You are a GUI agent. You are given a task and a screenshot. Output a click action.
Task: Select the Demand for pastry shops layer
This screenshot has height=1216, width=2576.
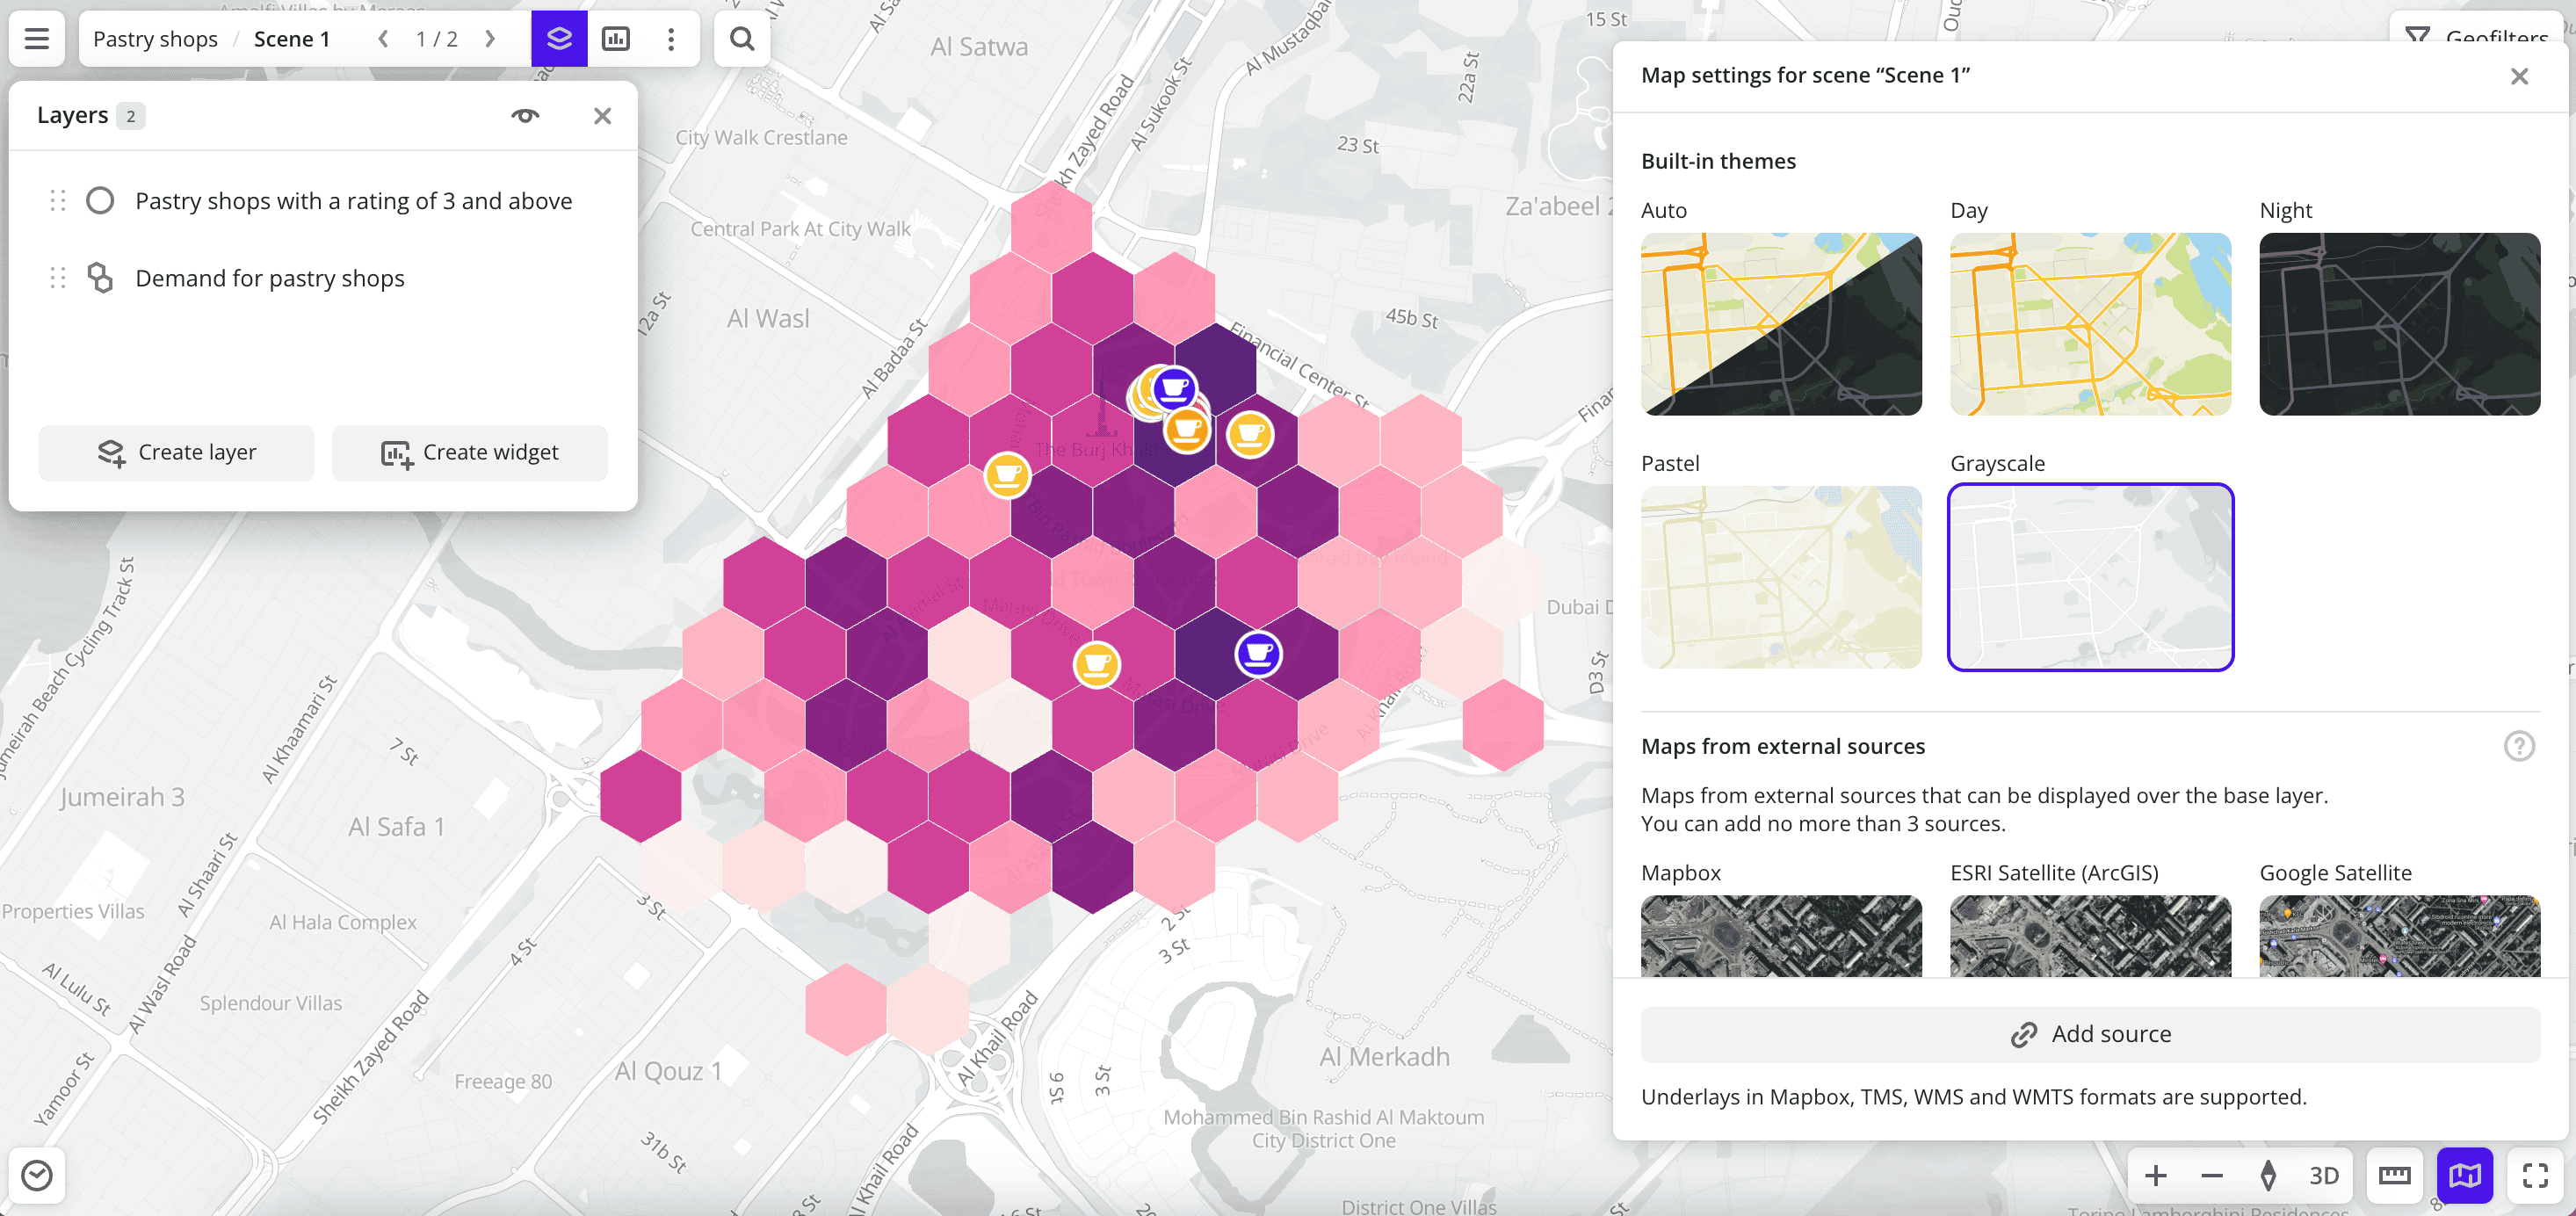click(270, 278)
